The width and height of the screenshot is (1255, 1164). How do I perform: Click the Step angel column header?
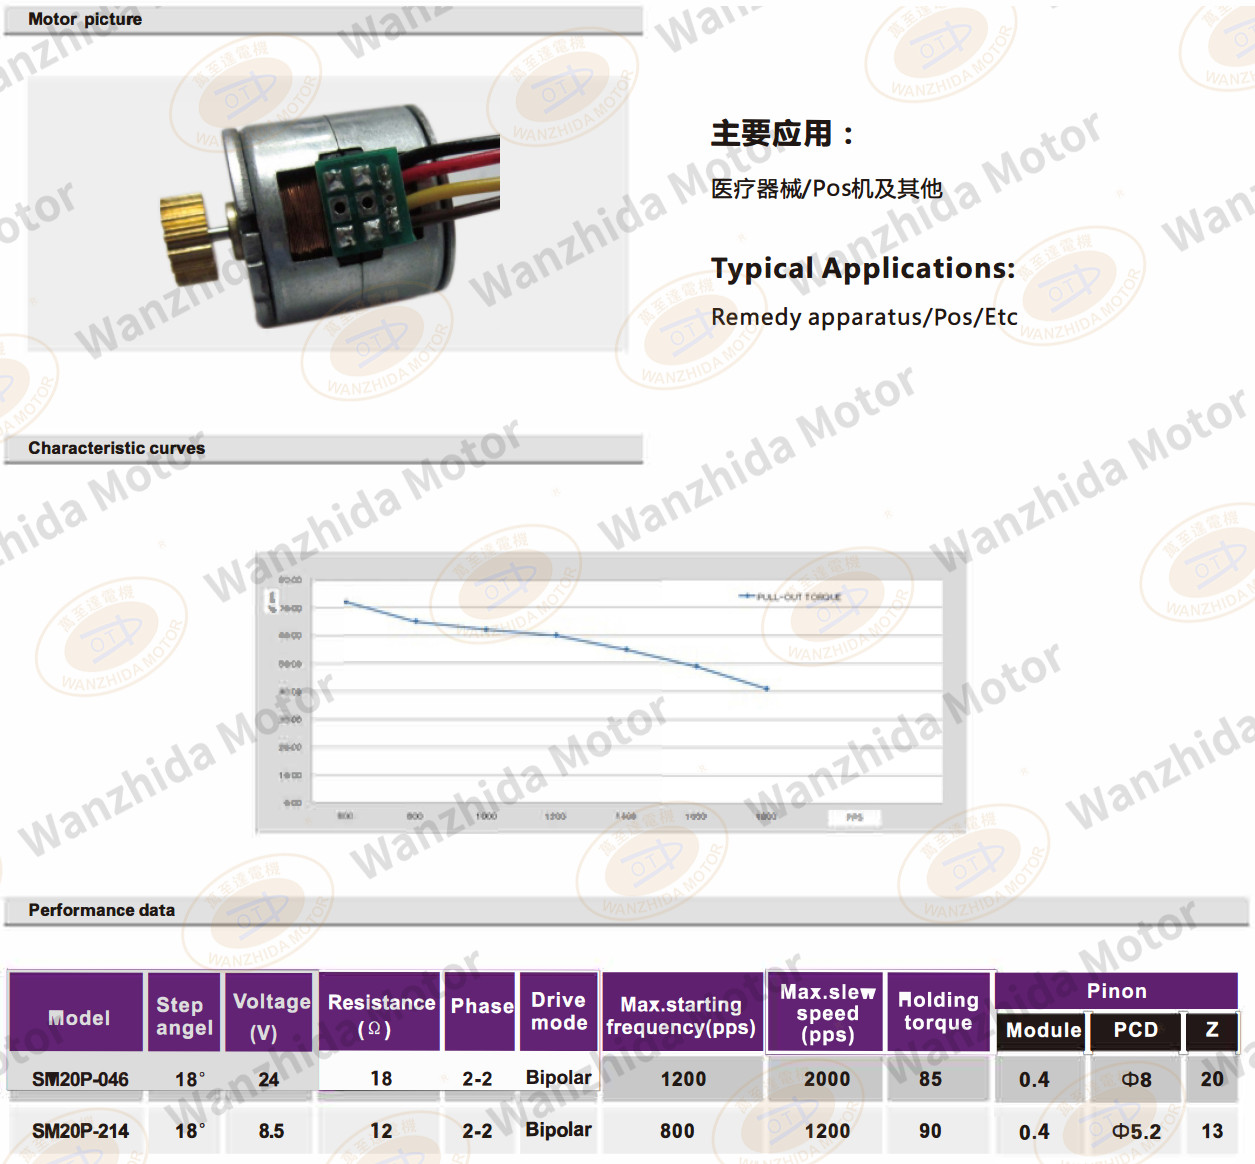184,1011
